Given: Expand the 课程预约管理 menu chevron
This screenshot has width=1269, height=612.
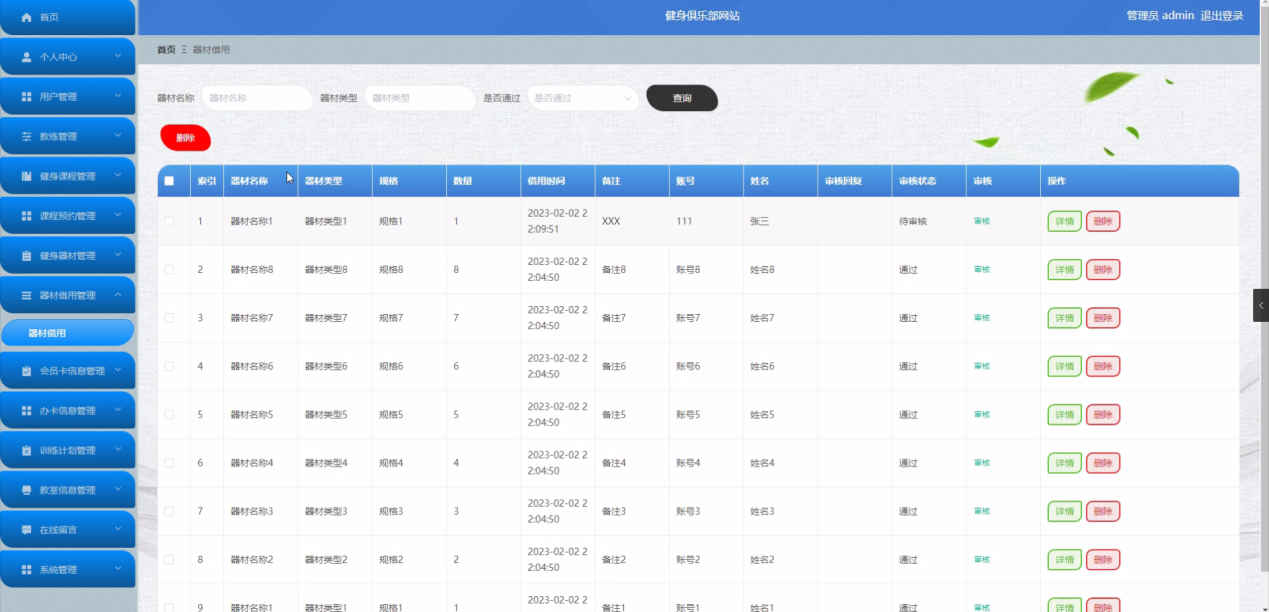Looking at the screenshot, I should (x=118, y=215).
